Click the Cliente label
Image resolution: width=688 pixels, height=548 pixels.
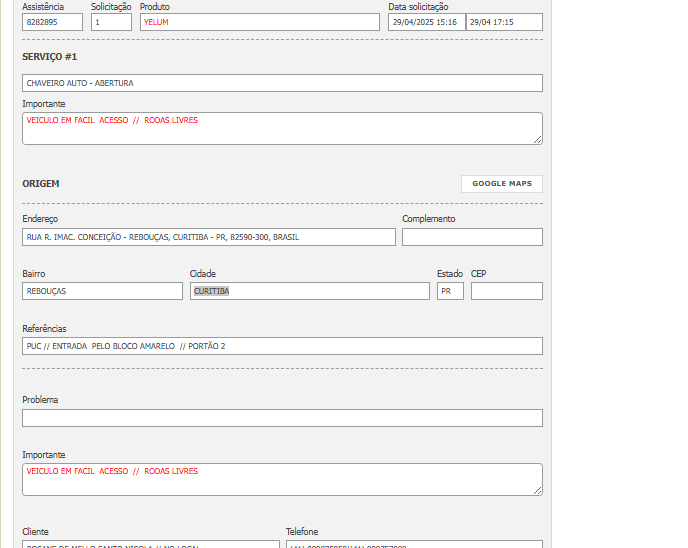(x=35, y=531)
